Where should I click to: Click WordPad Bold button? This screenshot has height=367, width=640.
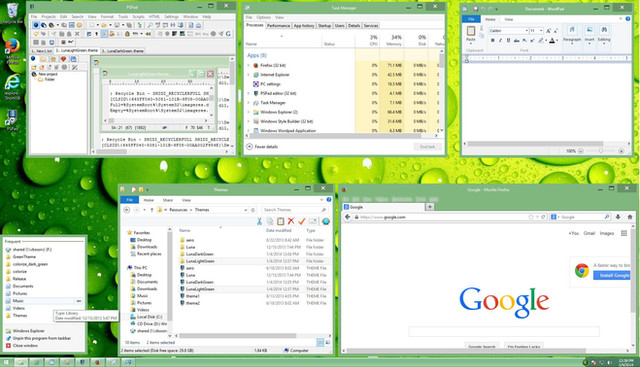(493, 40)
